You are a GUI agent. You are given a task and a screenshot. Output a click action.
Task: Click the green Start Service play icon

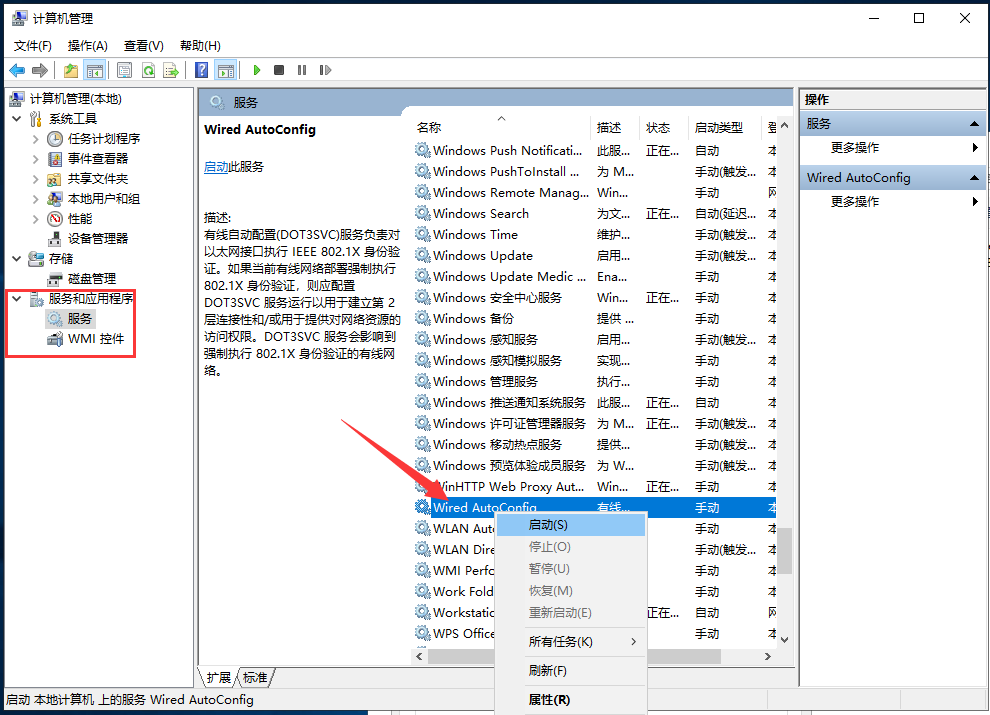(x=256, y=70)
